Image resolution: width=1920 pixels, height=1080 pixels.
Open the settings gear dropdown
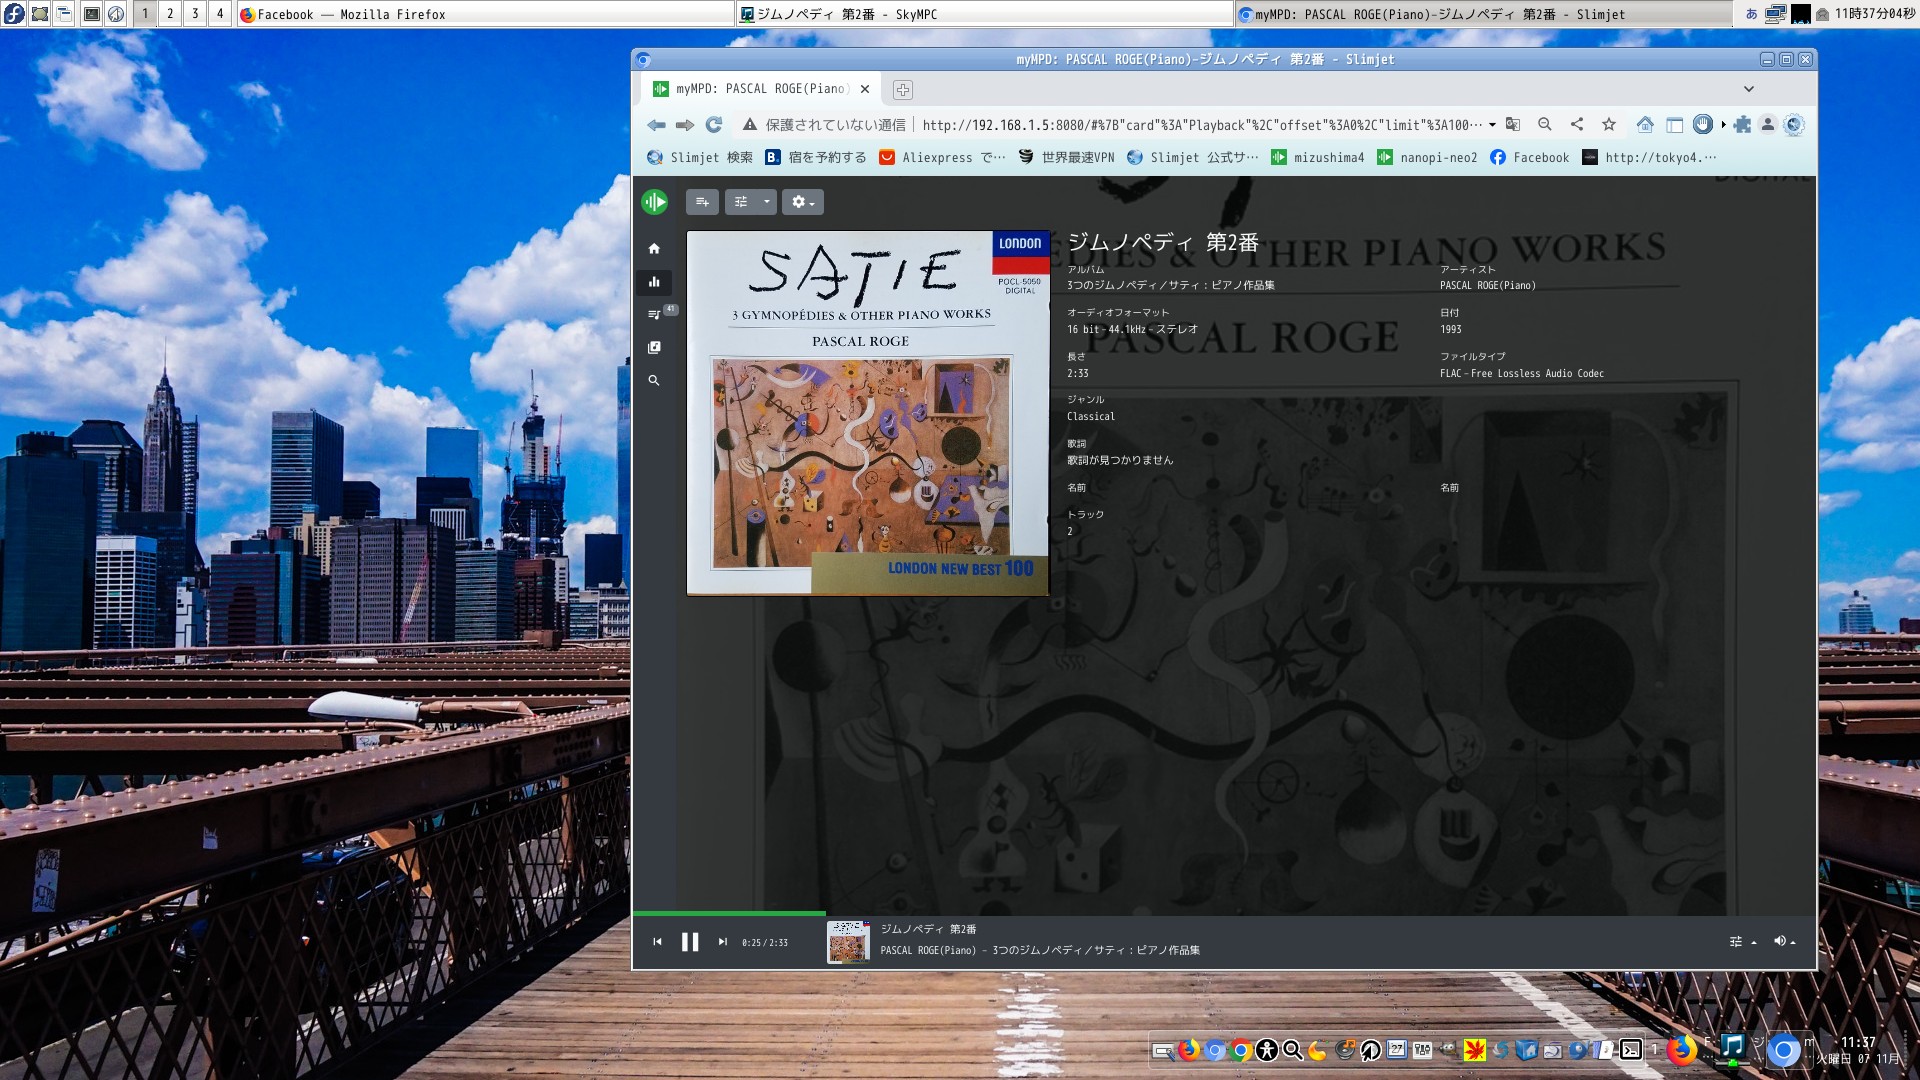click(x=802, y=202)
